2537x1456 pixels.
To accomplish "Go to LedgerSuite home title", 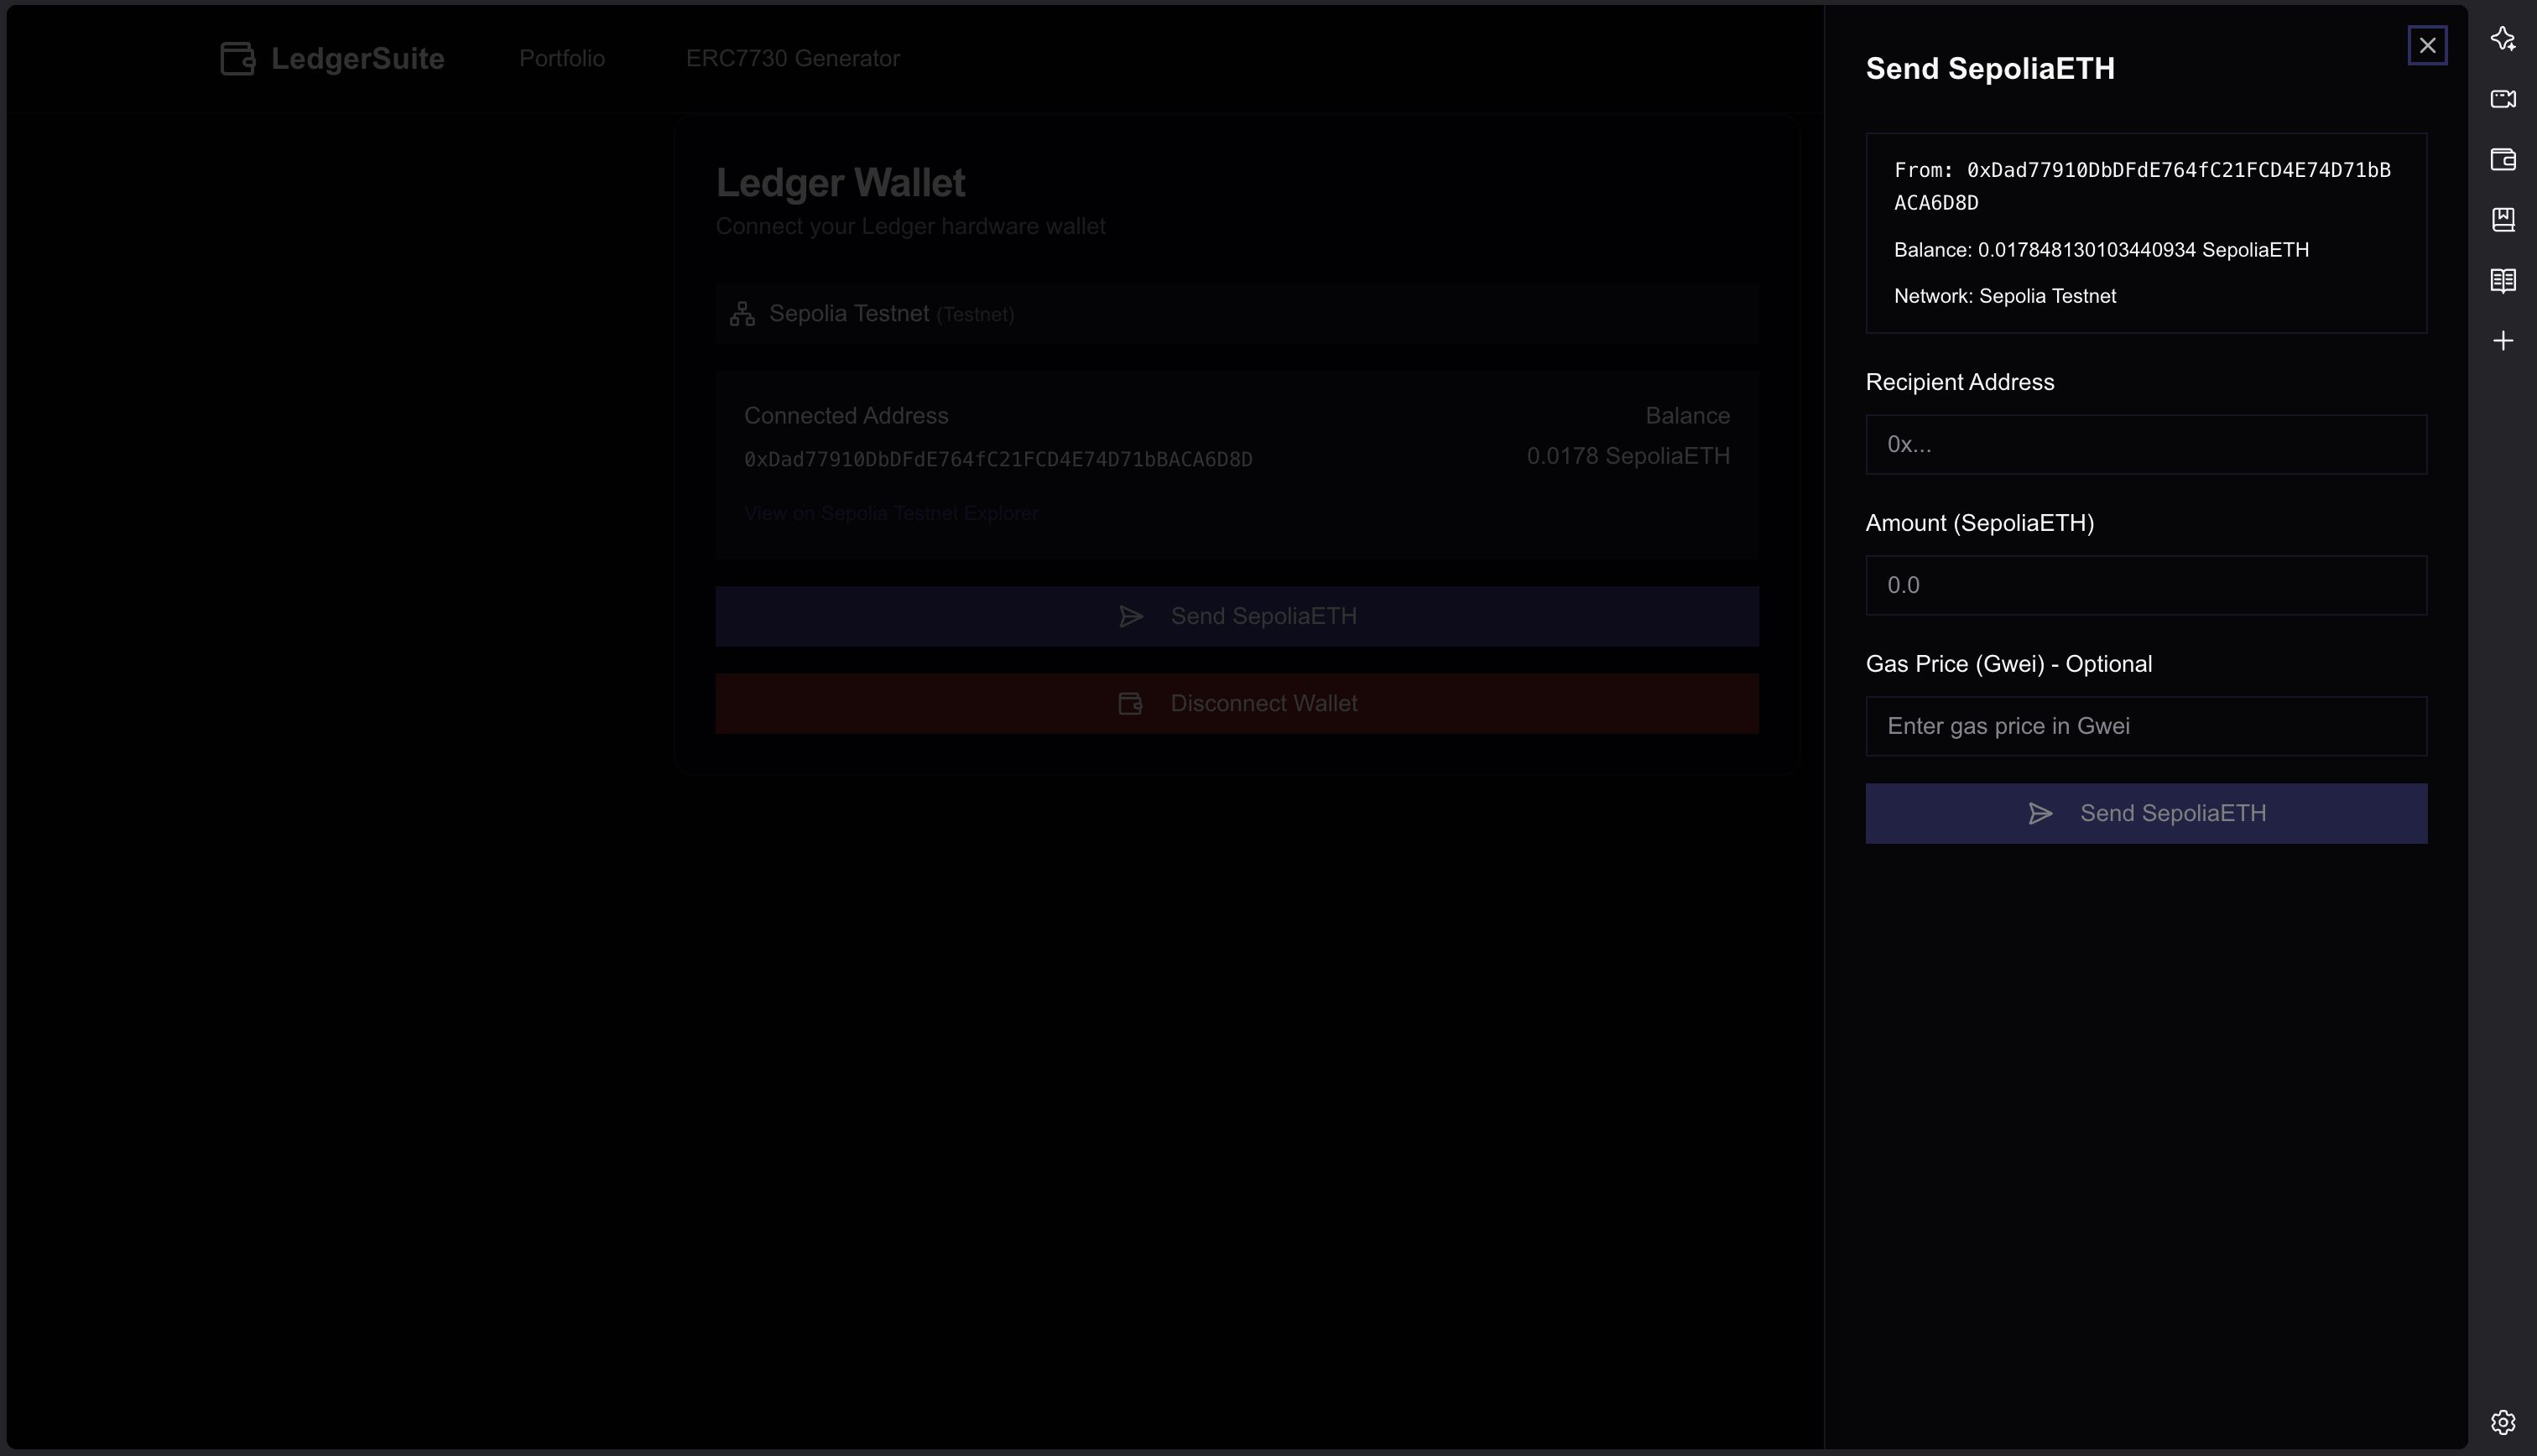I will [358, 58].
